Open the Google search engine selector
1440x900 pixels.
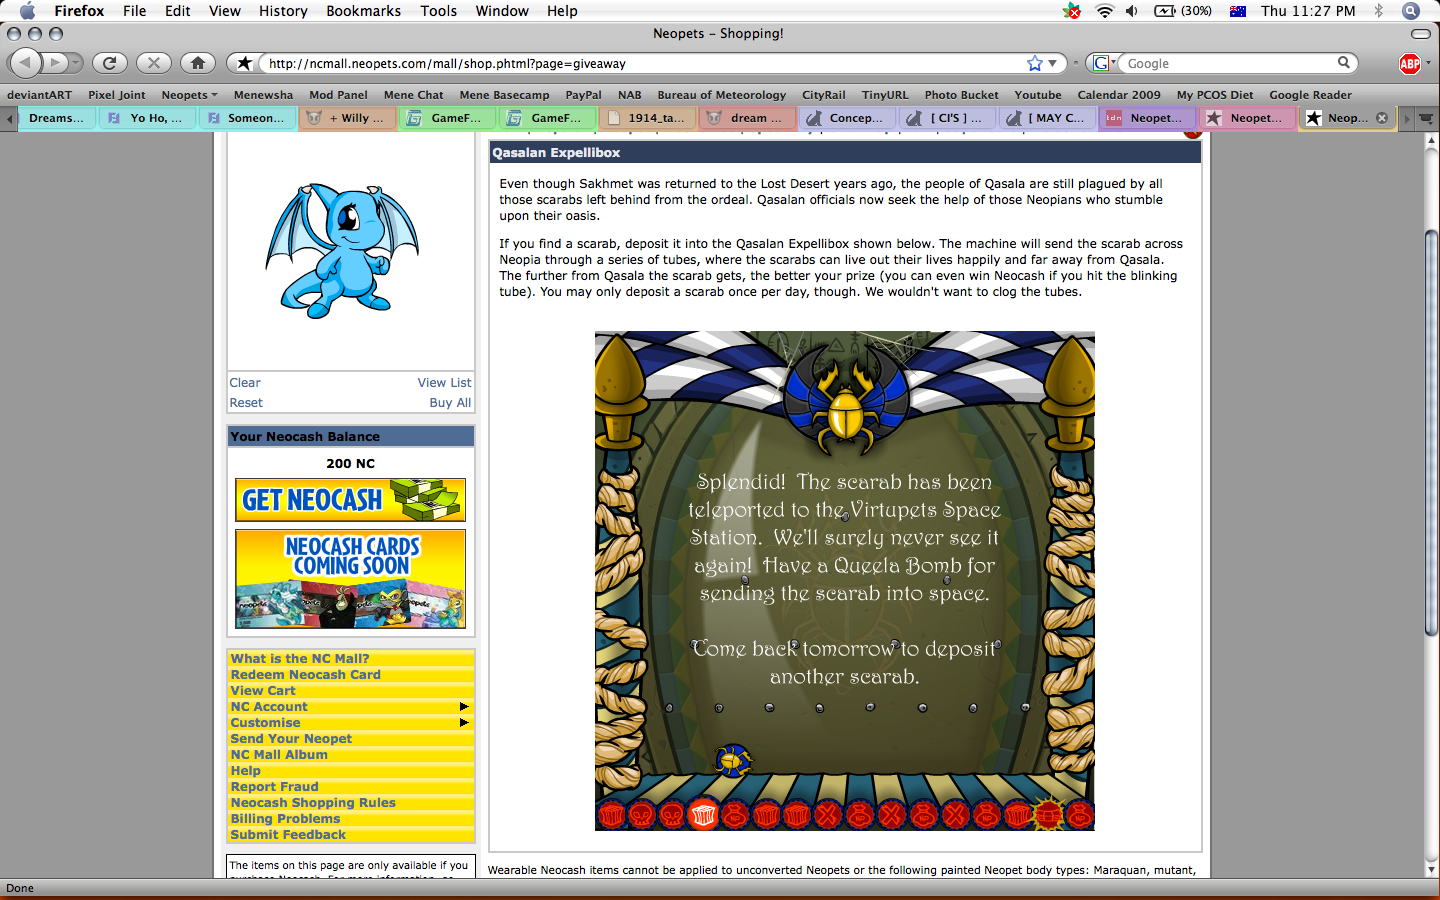click(1102, 63)
